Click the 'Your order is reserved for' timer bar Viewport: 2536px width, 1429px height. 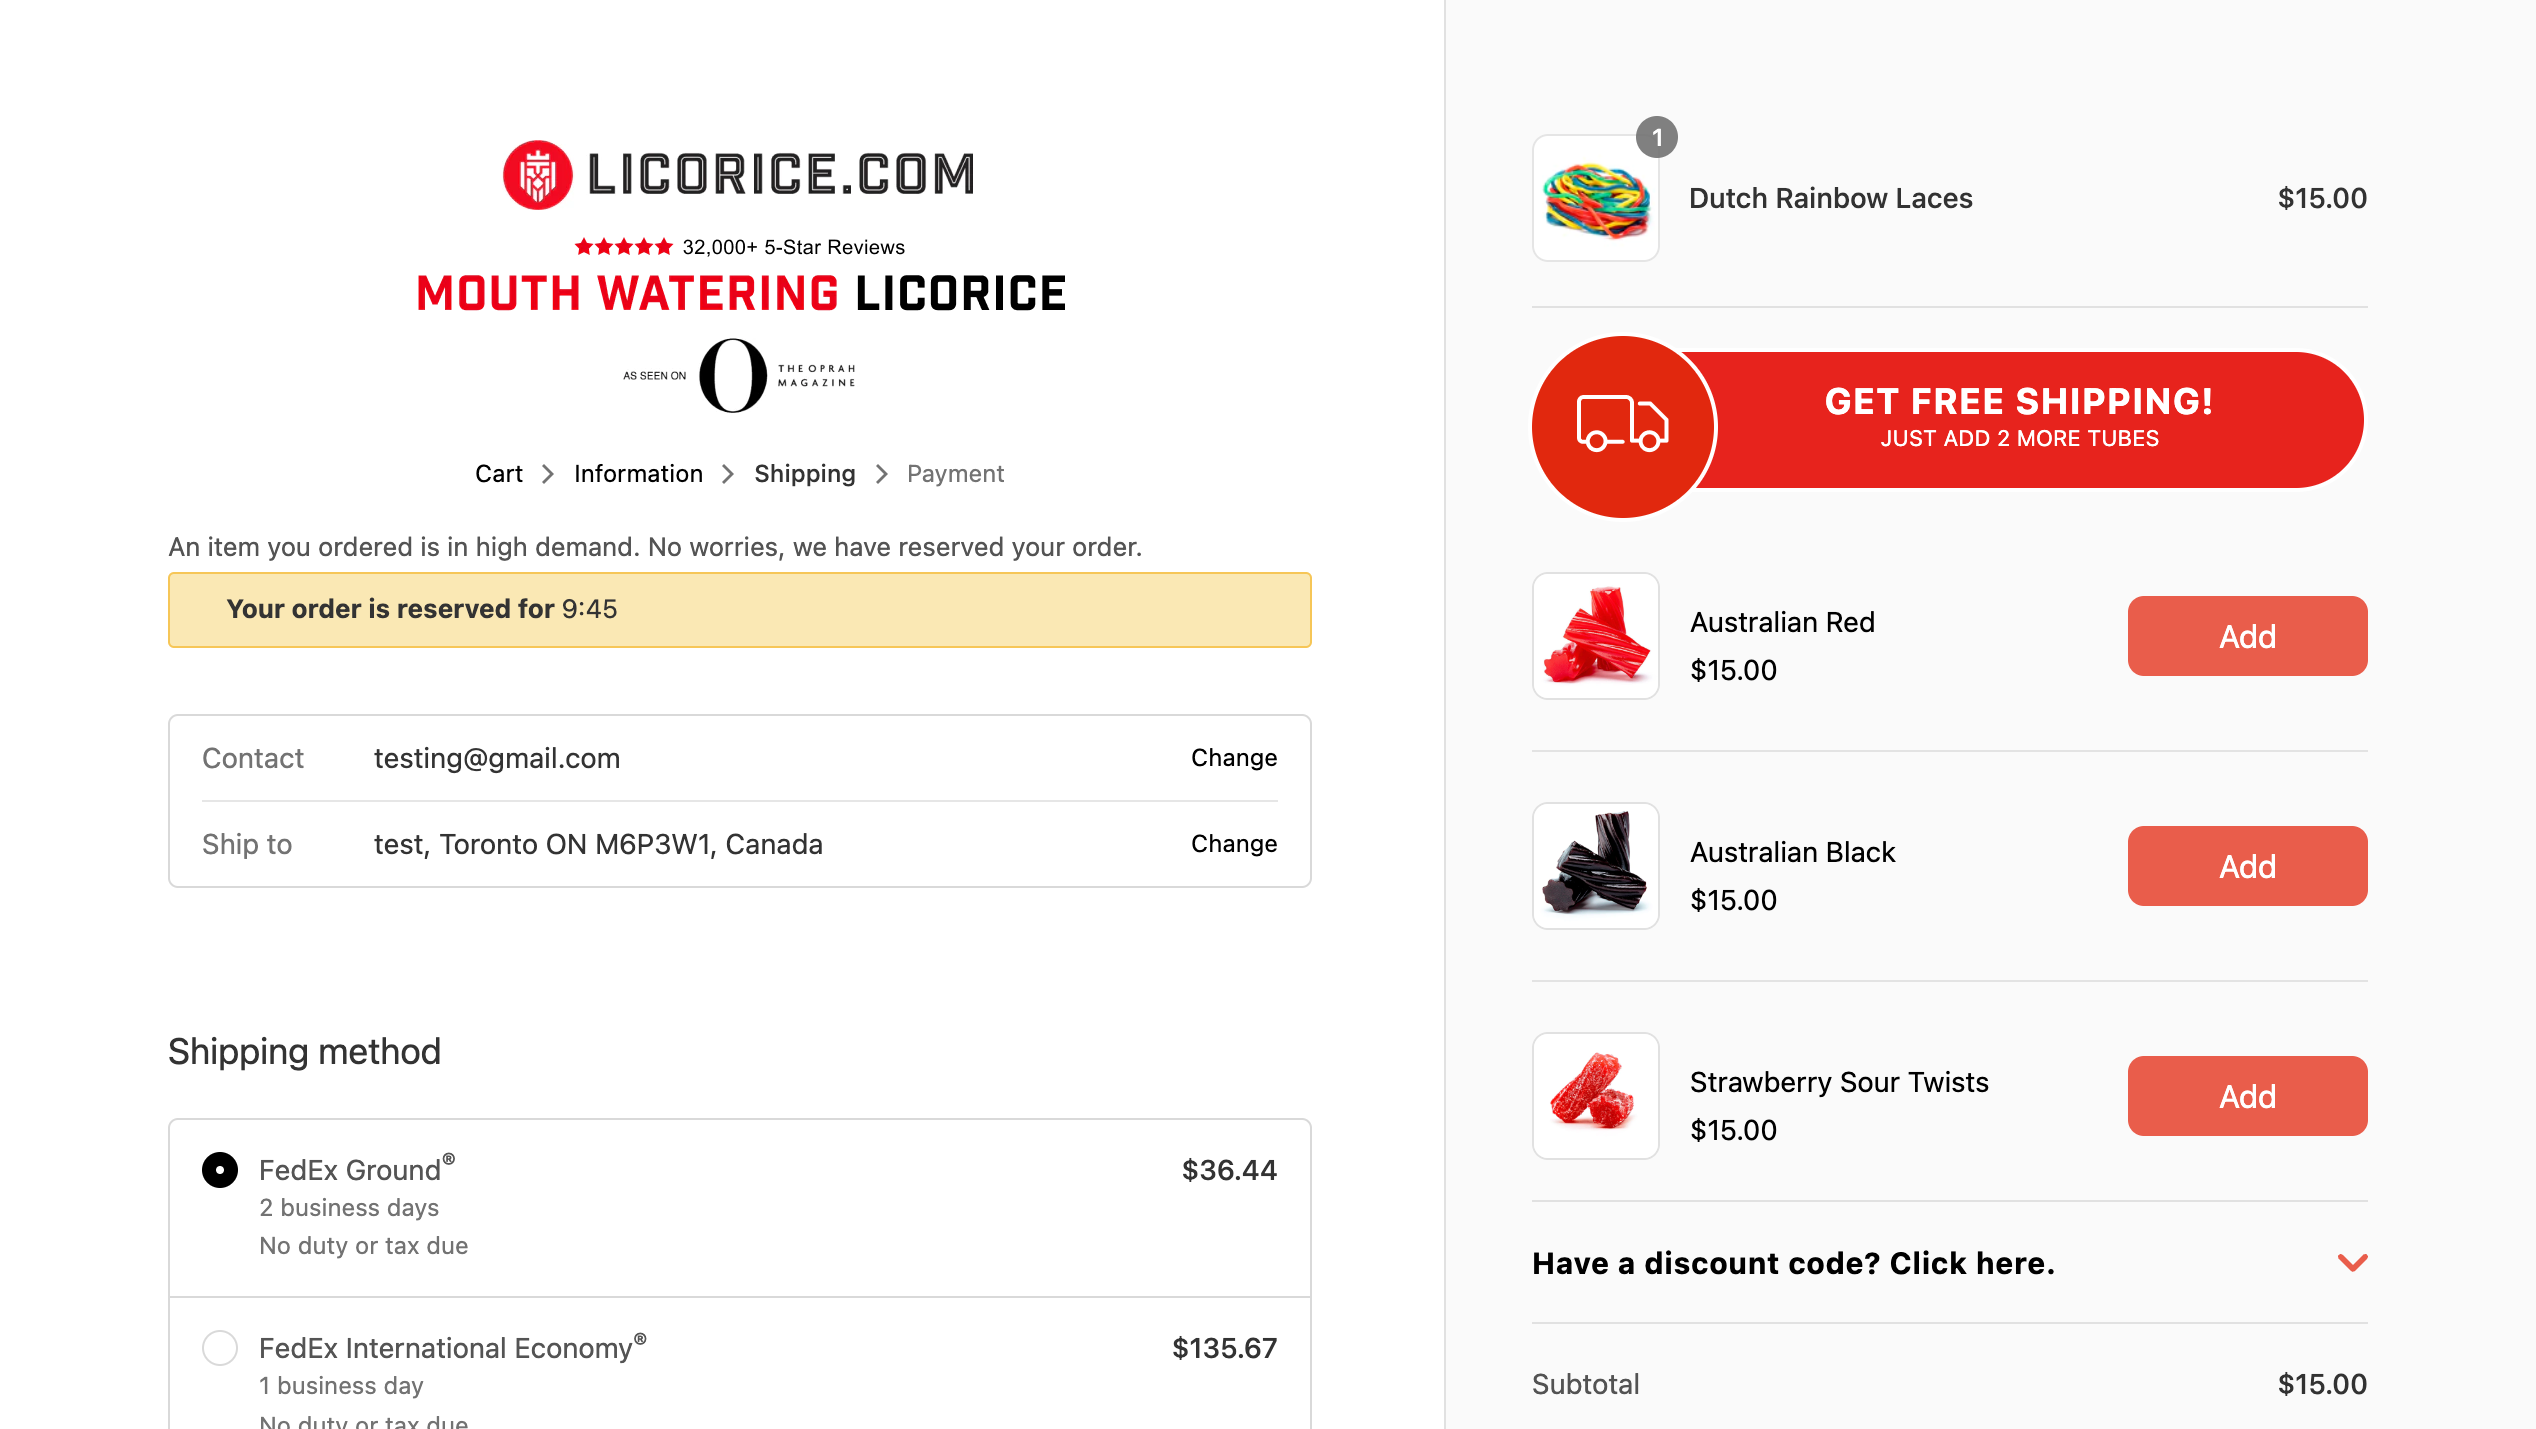(740, 610)
